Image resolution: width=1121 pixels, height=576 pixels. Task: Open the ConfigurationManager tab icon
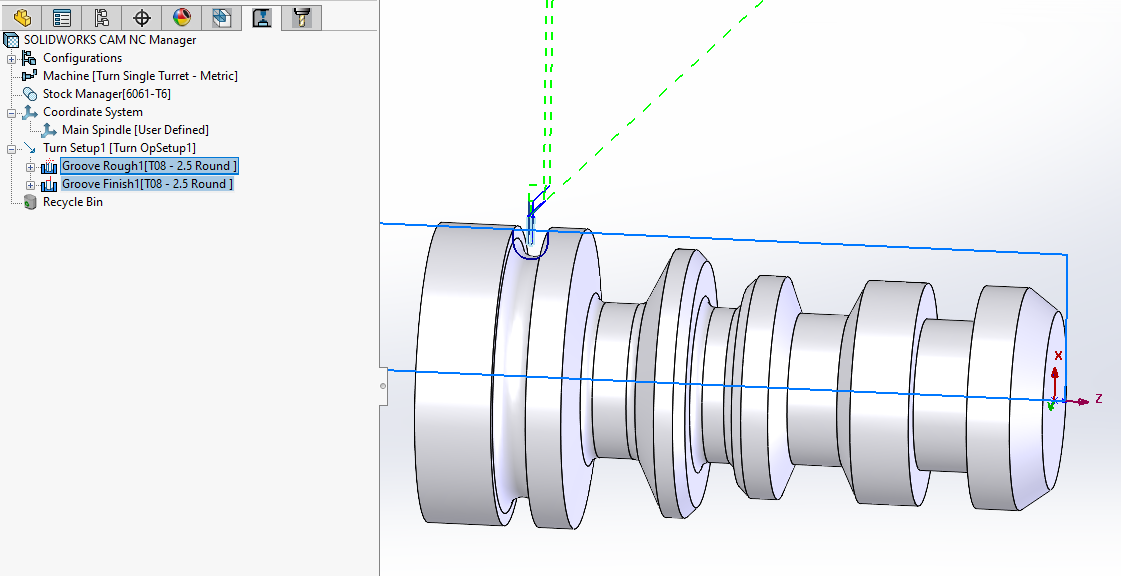101,17
